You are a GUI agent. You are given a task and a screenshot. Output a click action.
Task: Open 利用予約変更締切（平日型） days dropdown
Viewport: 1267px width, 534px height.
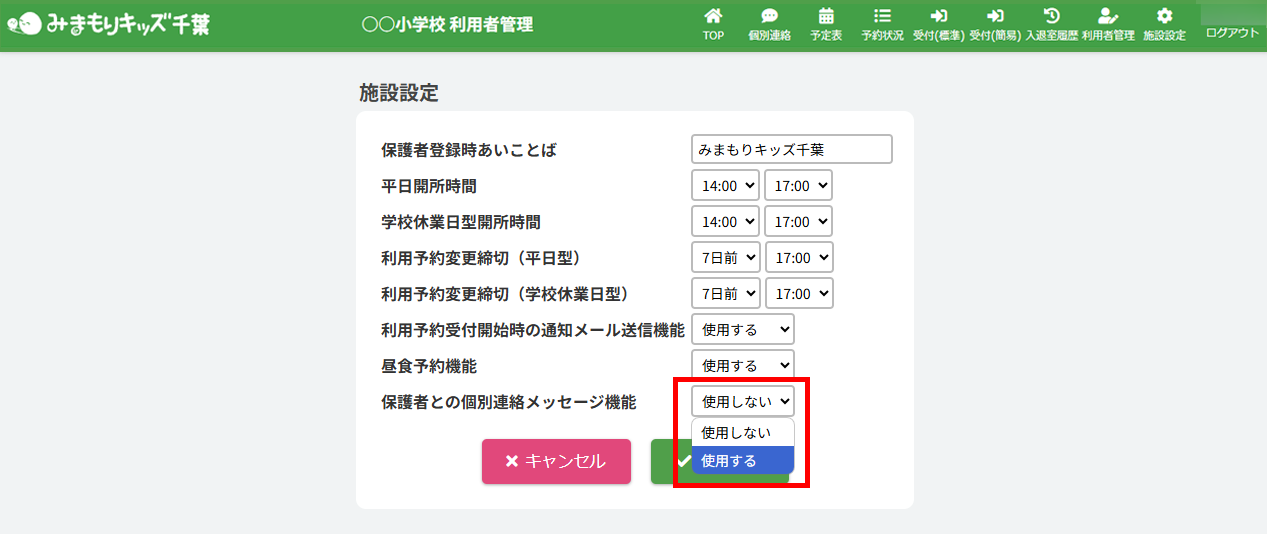(725, 257)
